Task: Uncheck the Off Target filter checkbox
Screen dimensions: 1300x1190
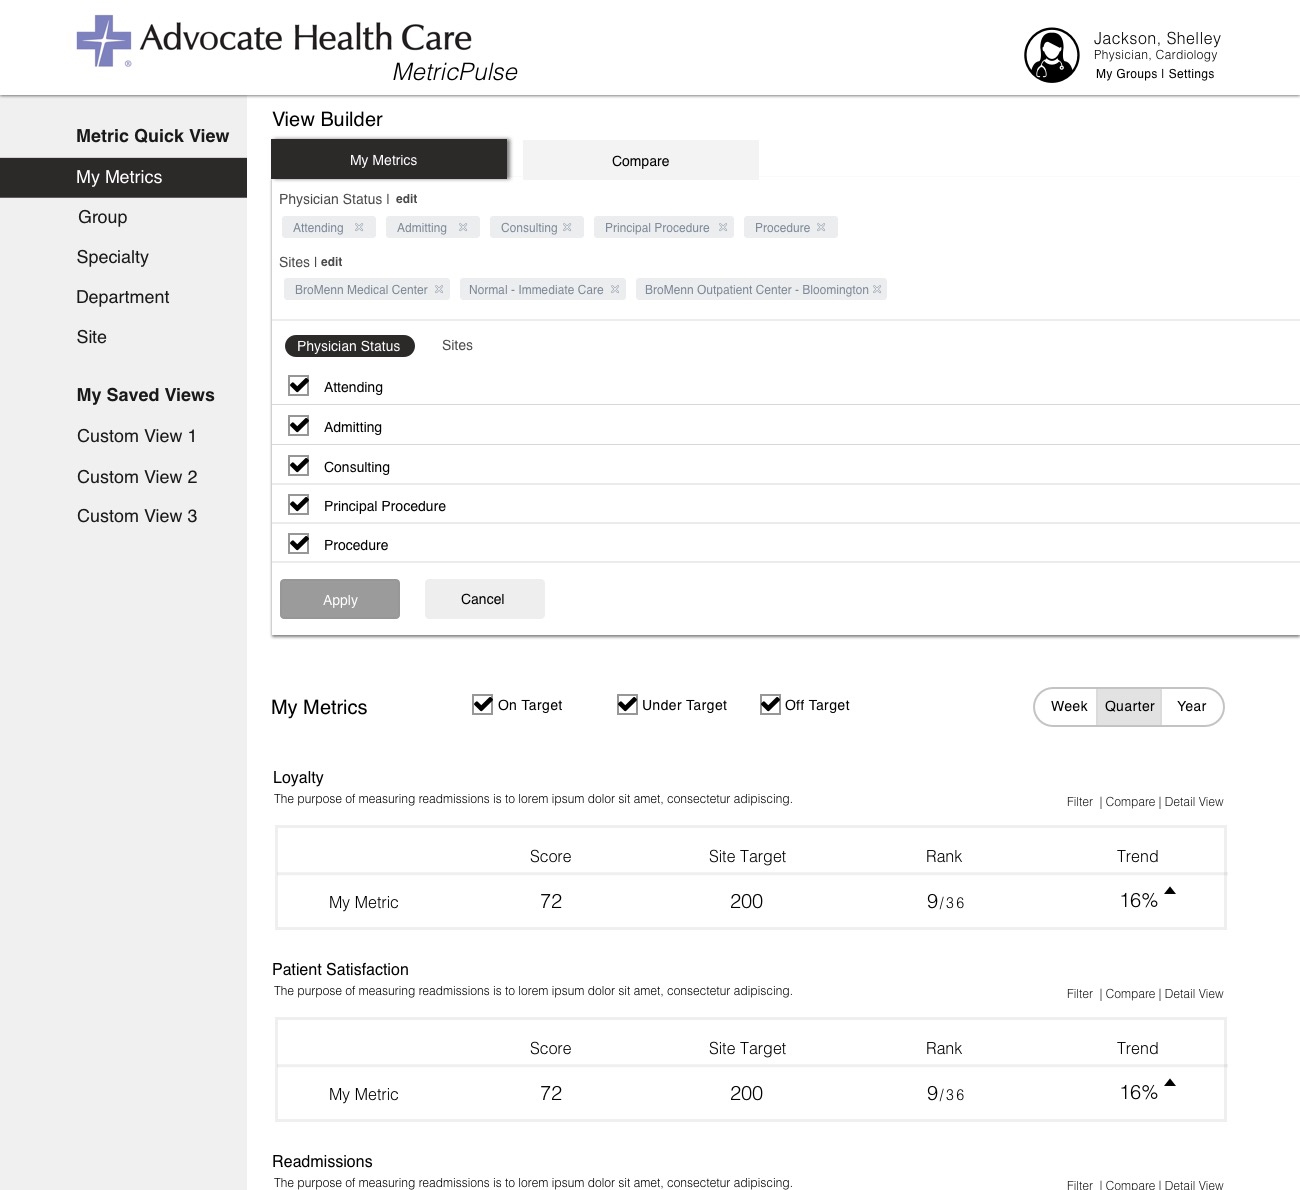Action: (770, 705)
